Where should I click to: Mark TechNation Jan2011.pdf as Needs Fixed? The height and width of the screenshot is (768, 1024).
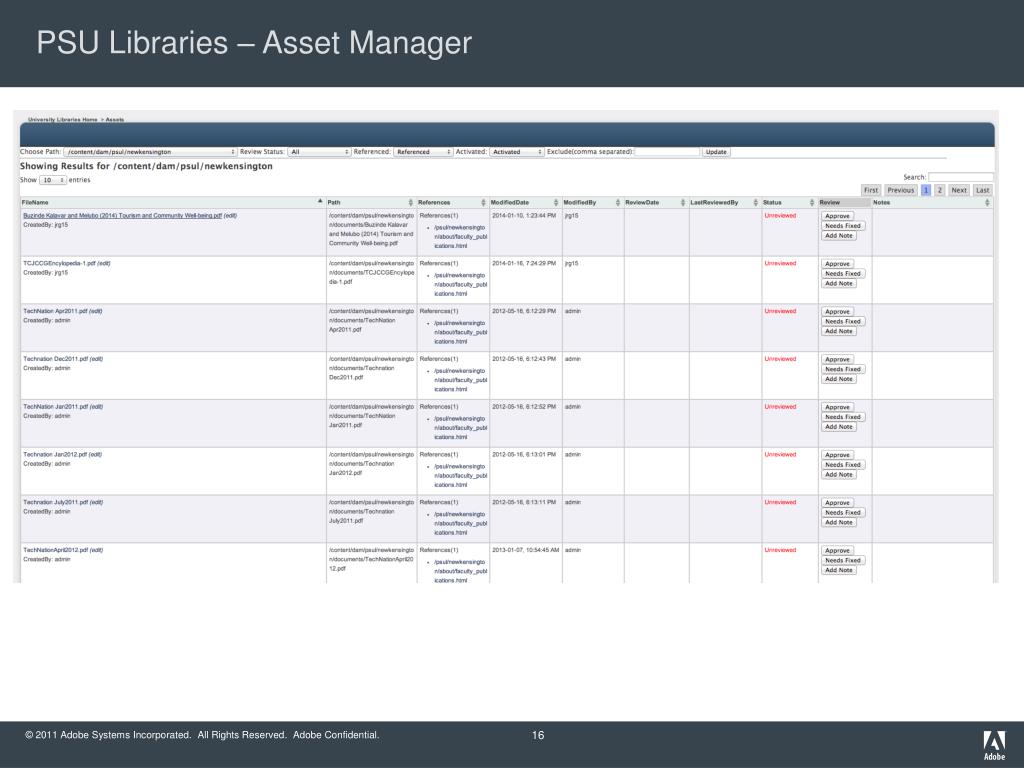tap(843, 417)
